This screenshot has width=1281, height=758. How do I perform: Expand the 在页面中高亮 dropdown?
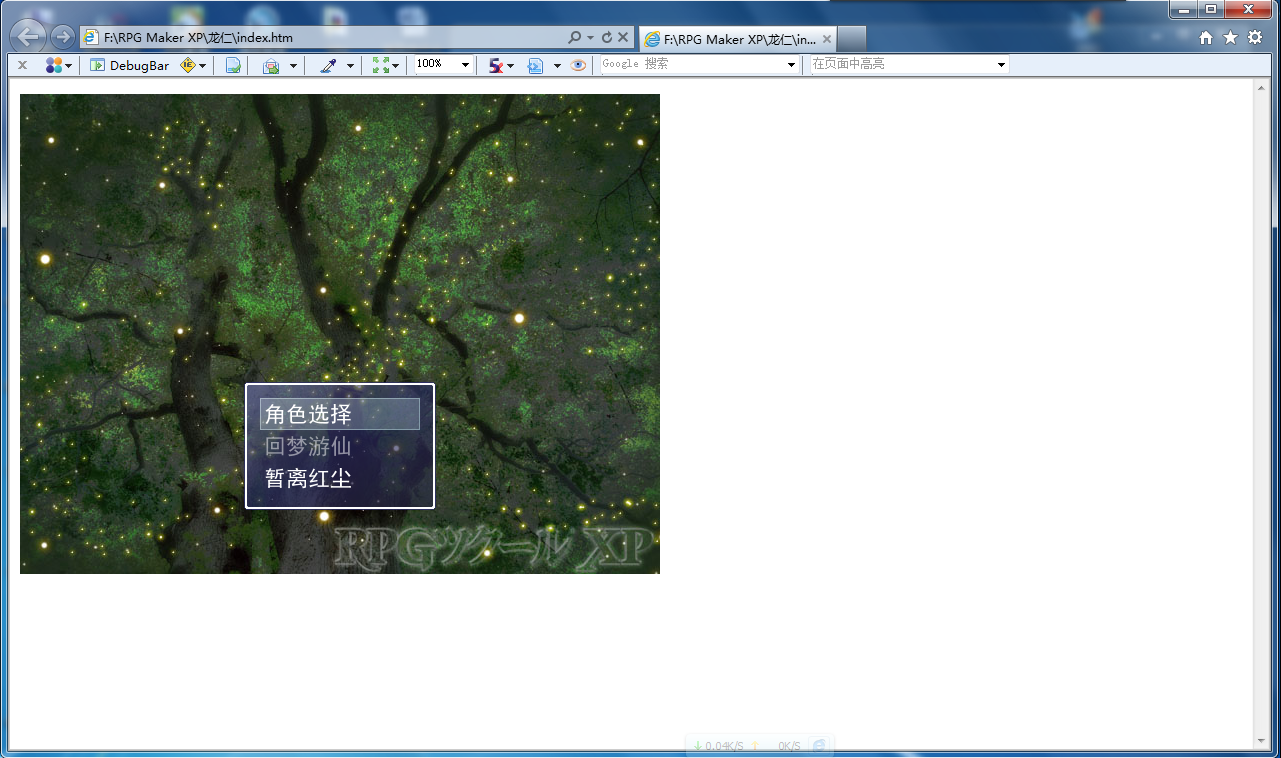click(1002, 65)
